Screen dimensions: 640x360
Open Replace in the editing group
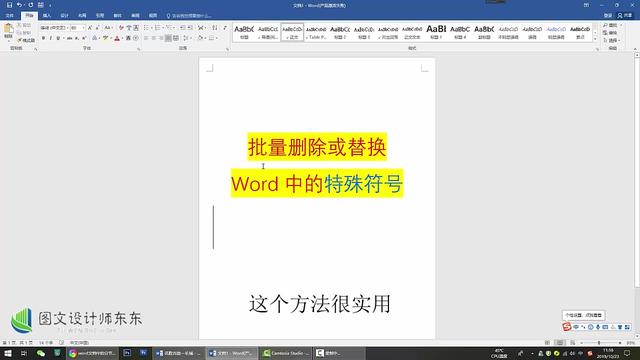611,33
